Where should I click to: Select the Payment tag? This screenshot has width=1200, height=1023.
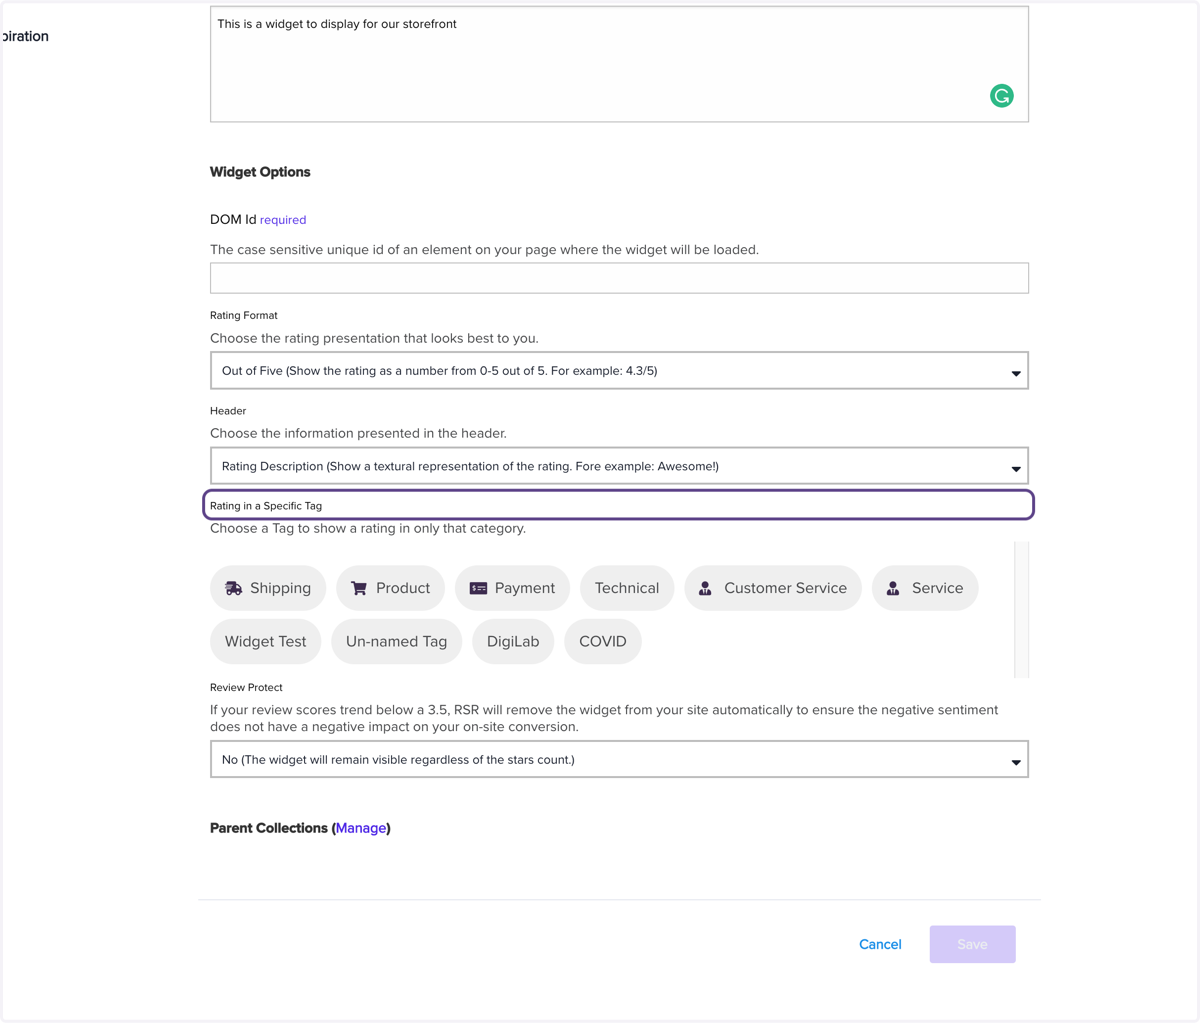512,588
